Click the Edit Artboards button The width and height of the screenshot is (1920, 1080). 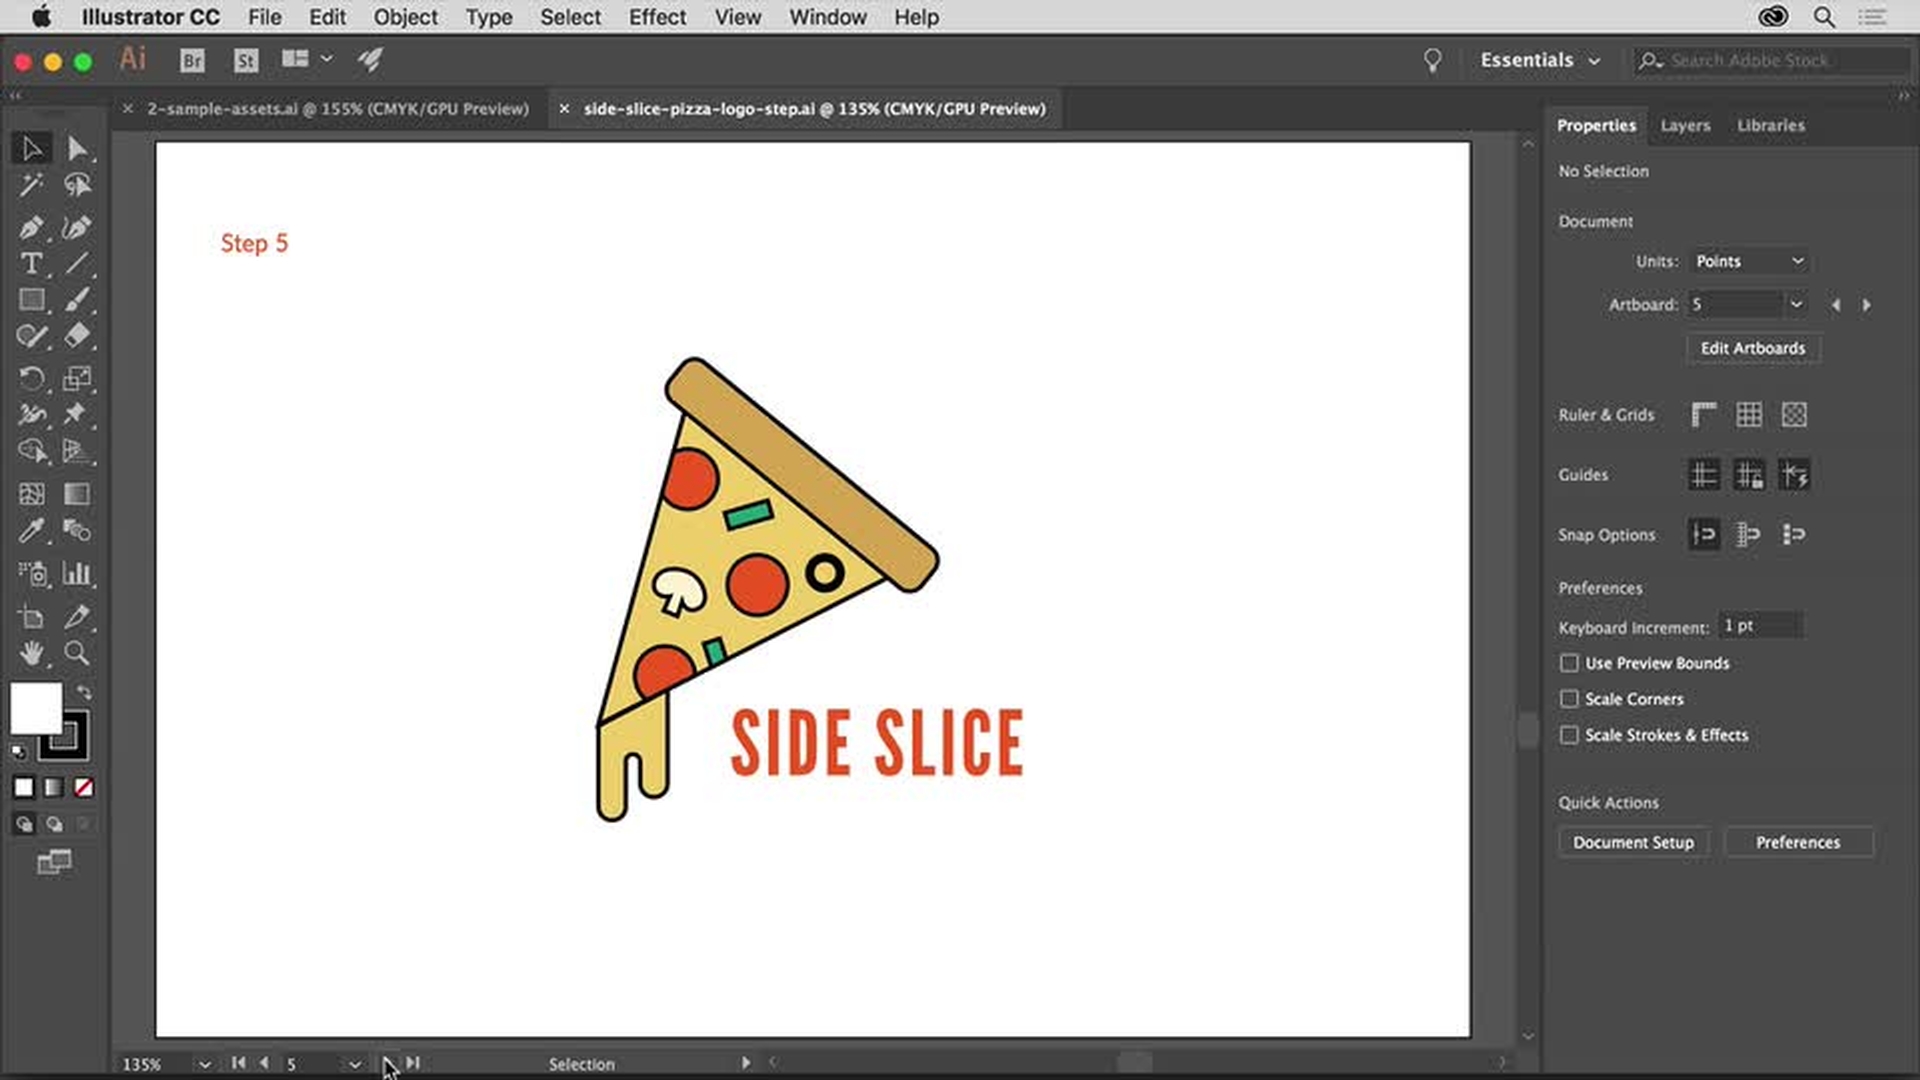1753,347
